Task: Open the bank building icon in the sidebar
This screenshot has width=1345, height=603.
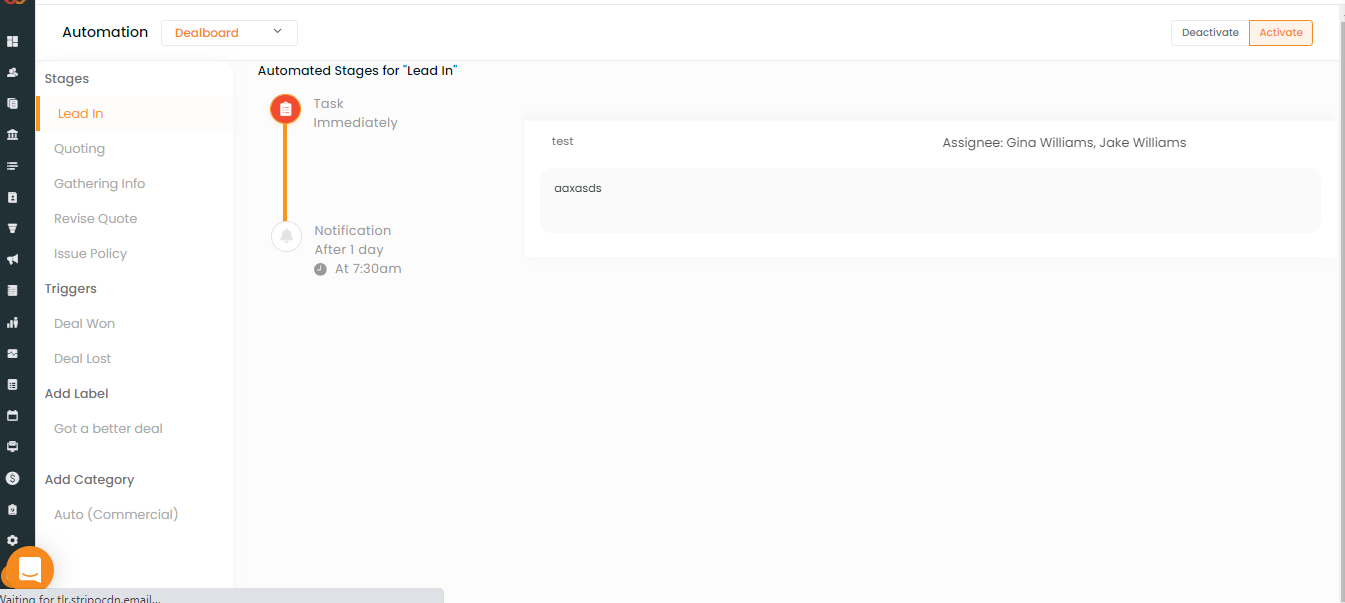Action: pos(13,134)
